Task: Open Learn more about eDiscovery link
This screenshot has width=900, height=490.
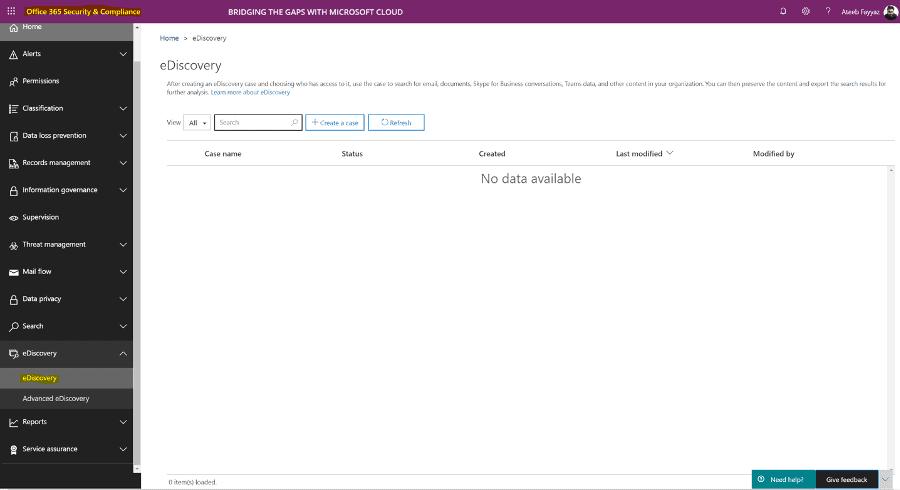Action: click(x=250, y=92)
